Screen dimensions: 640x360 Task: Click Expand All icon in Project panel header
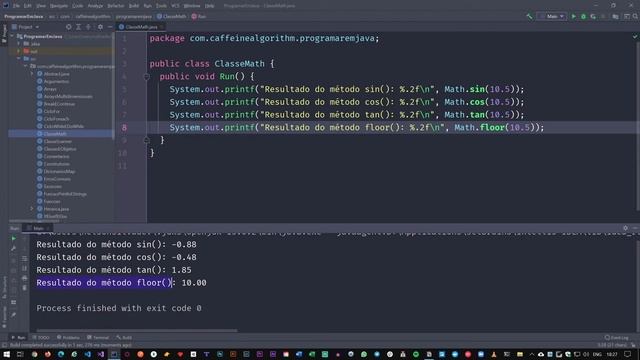coord(78,27)
